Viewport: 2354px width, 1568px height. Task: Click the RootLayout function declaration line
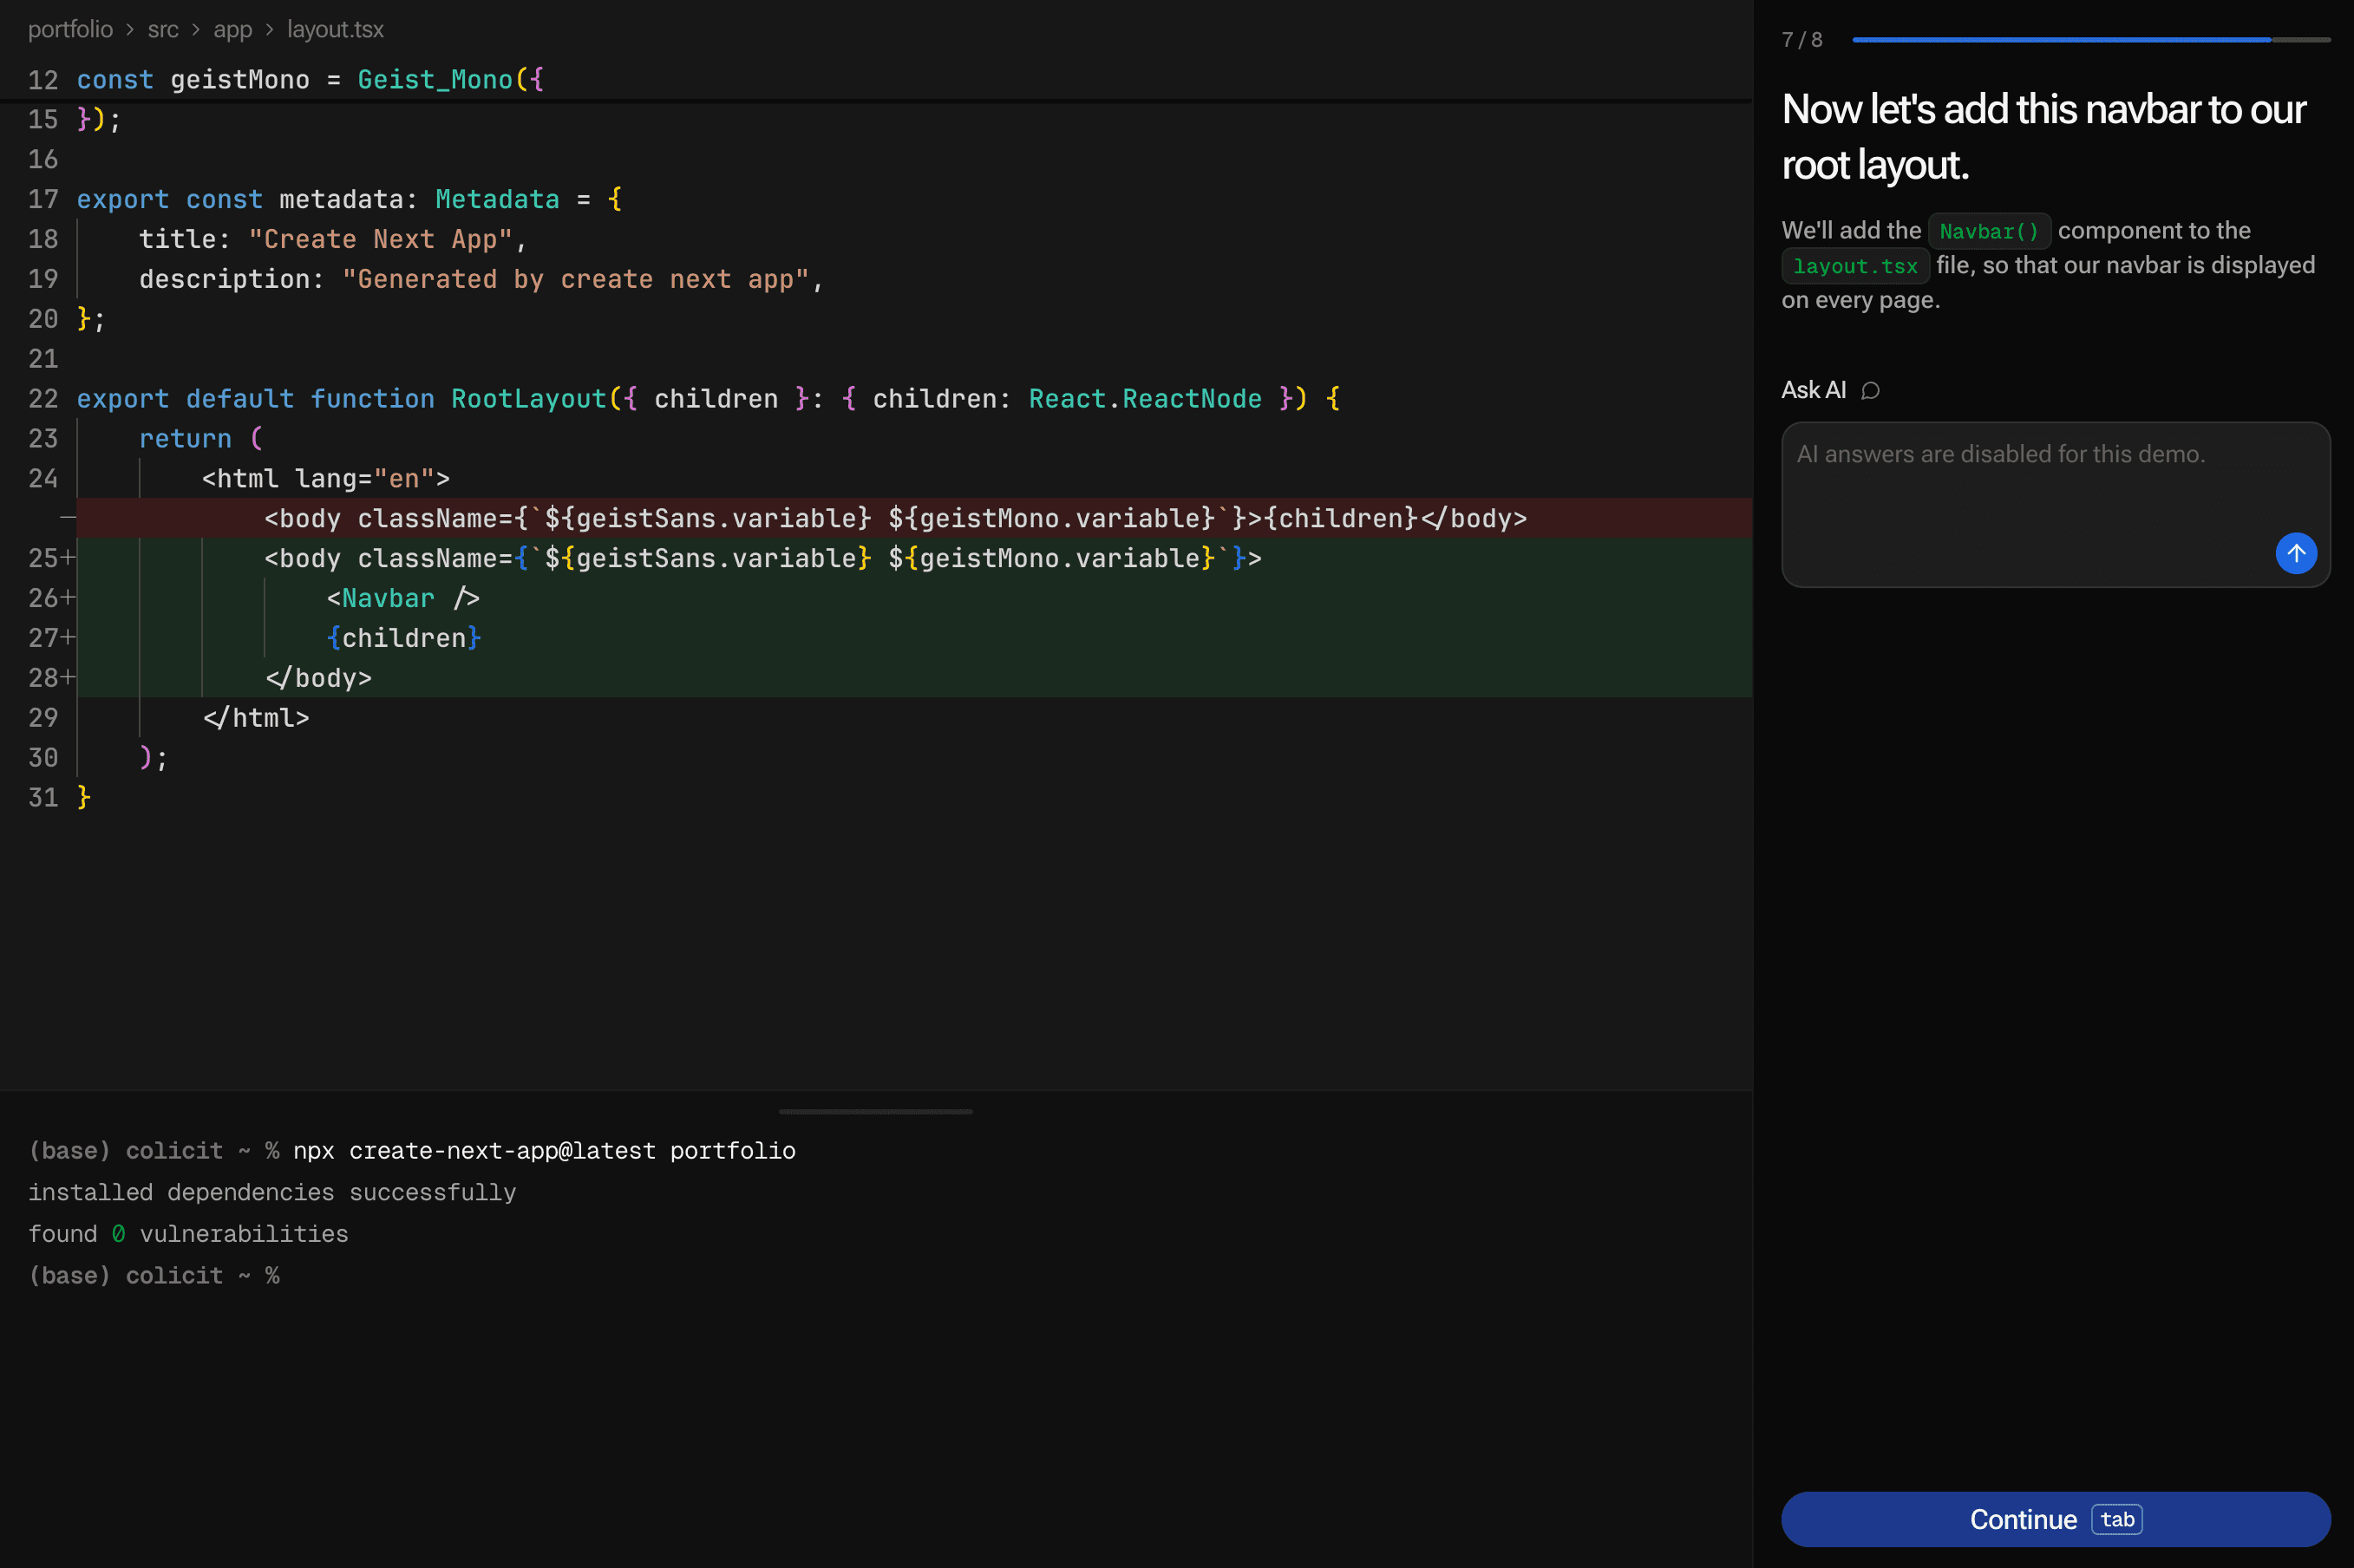tap(708, 399)
